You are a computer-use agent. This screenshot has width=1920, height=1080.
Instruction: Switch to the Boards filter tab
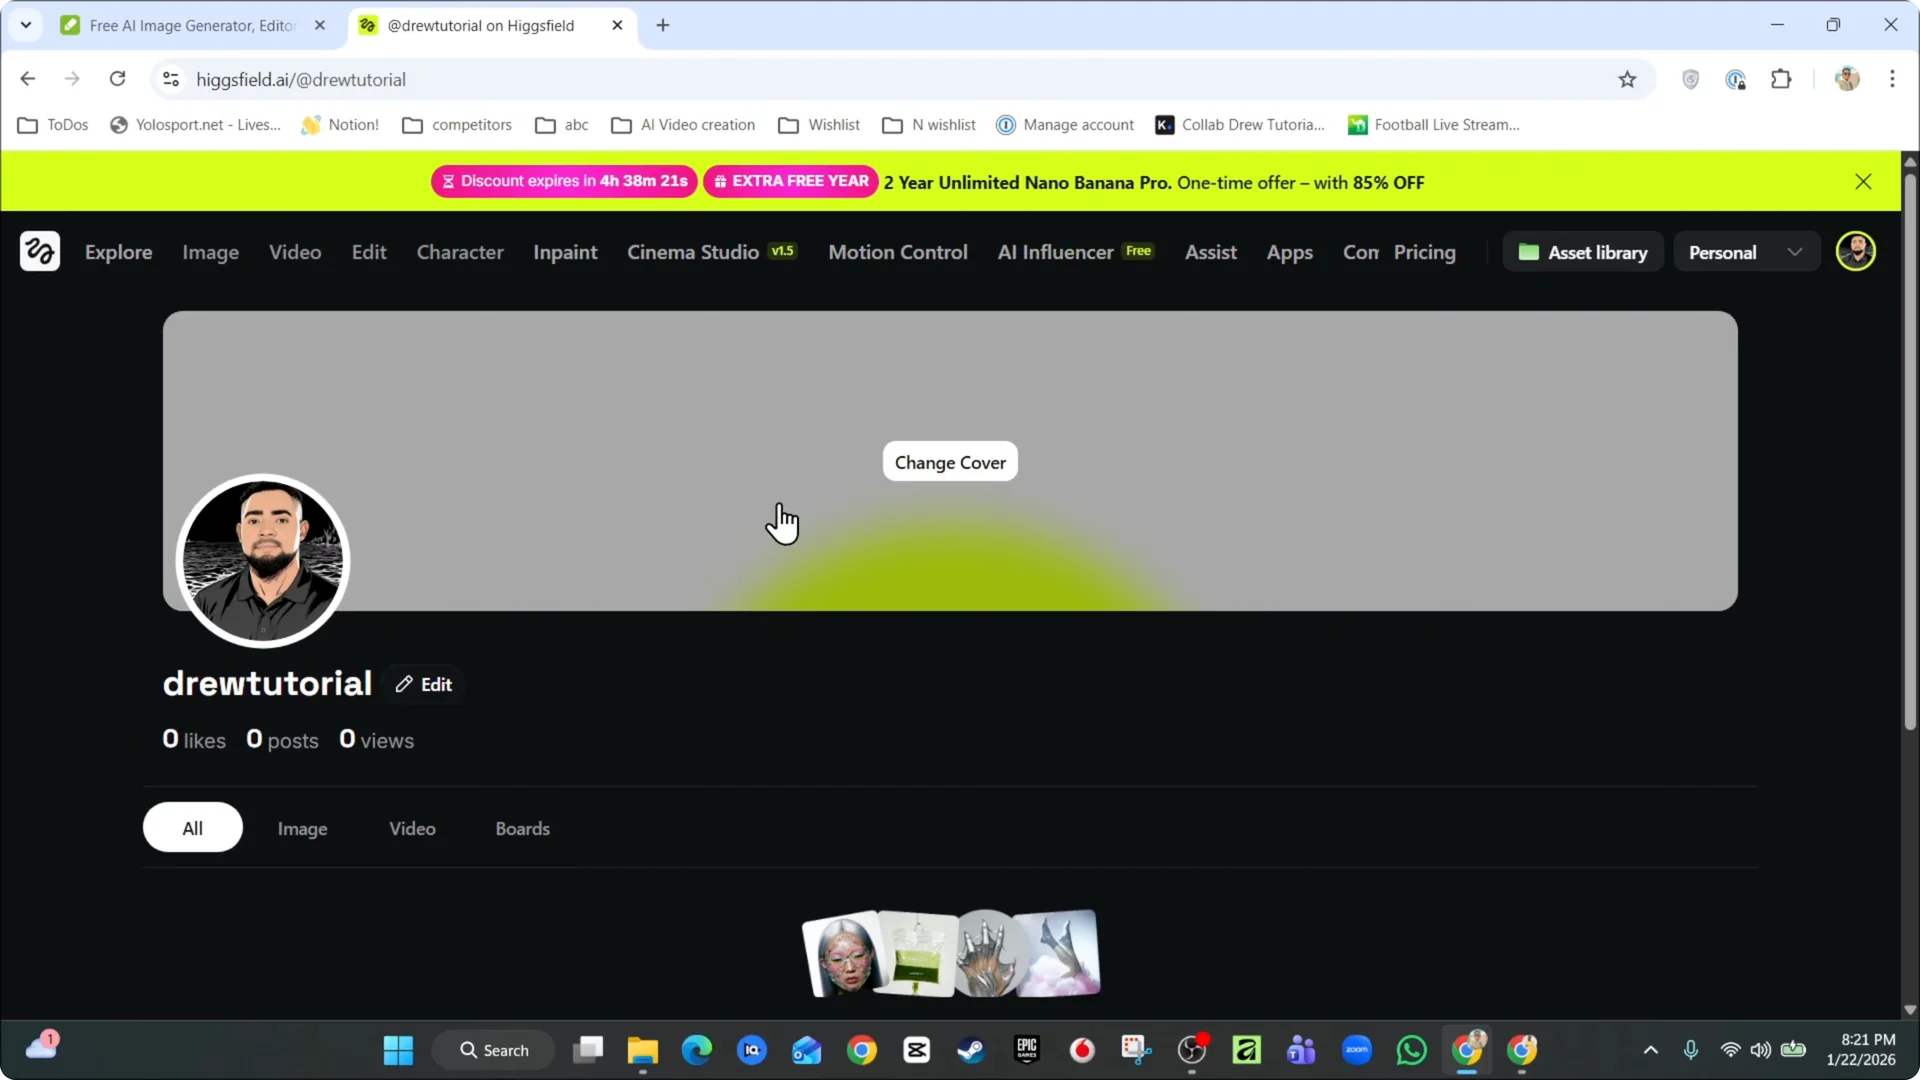[x=522, y=828]
